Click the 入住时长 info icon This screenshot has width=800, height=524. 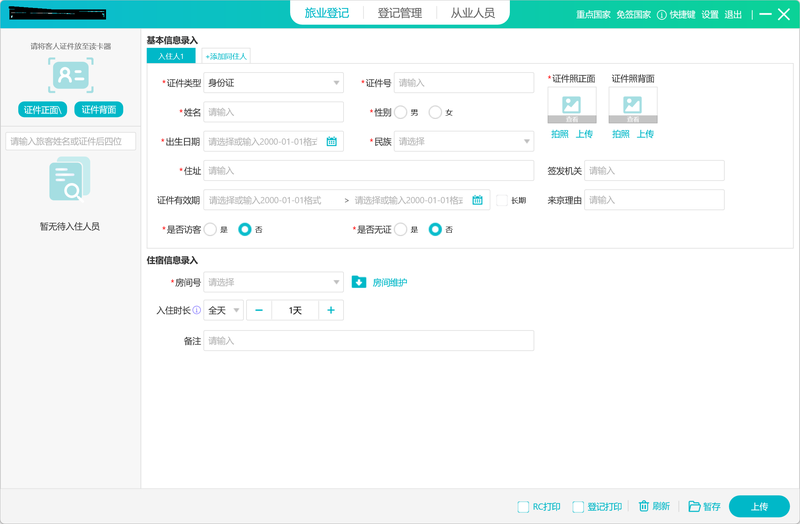pos(196,310)
